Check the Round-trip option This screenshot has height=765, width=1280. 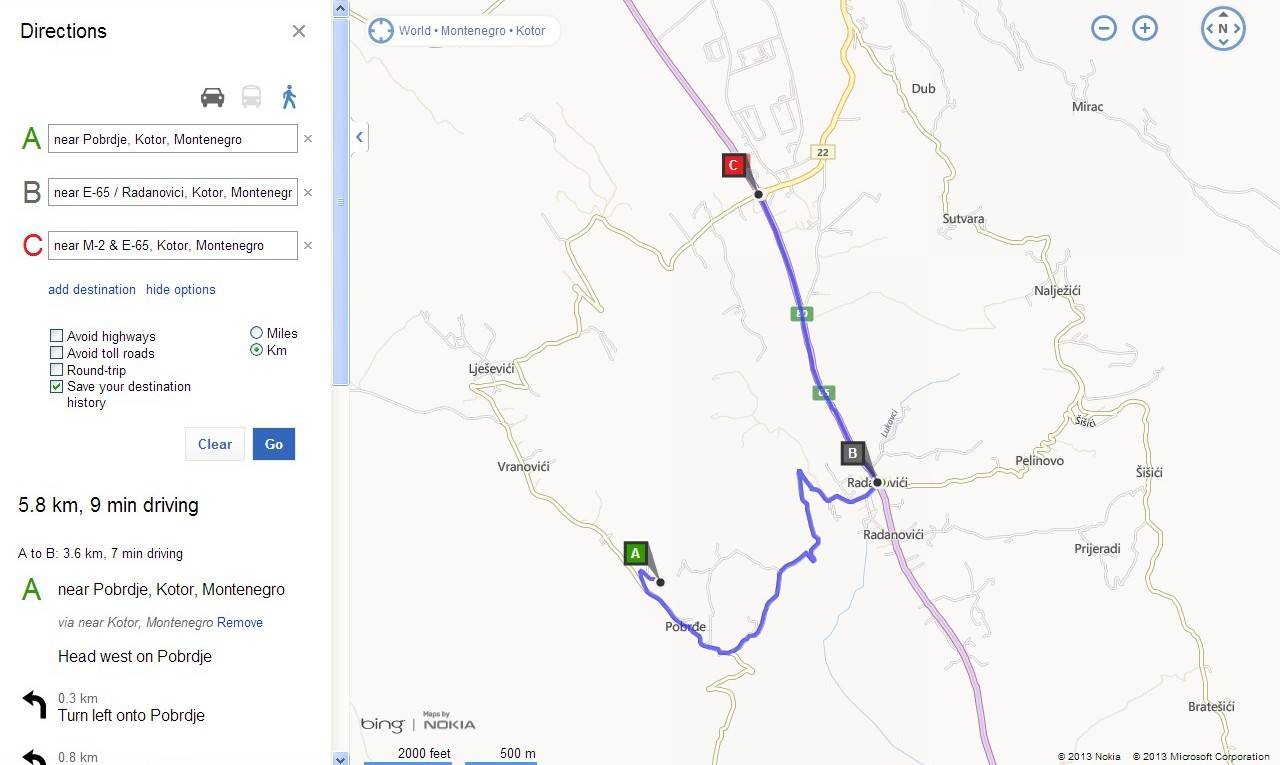57,370
